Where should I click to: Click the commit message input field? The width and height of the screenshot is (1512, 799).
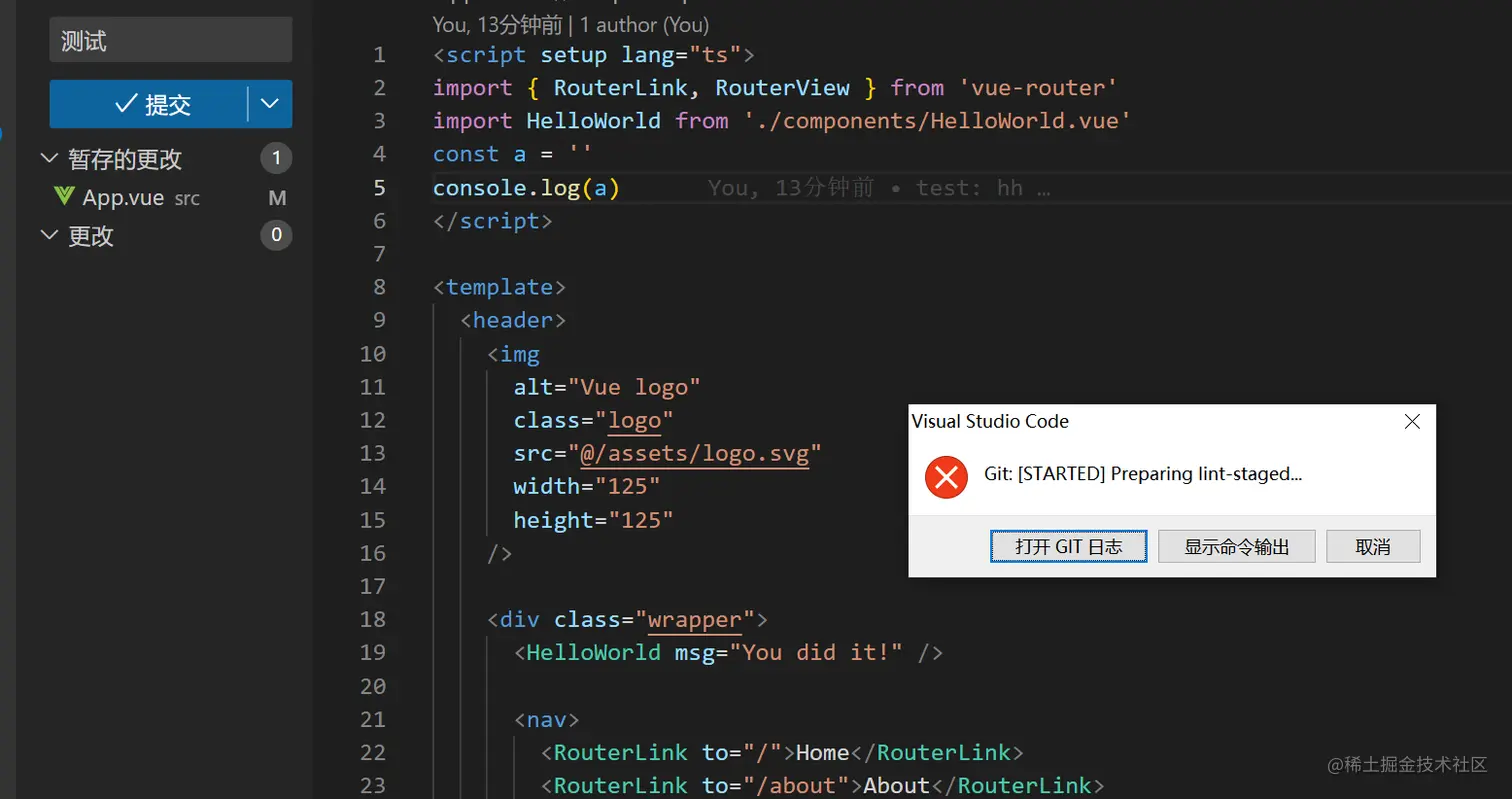171,40
